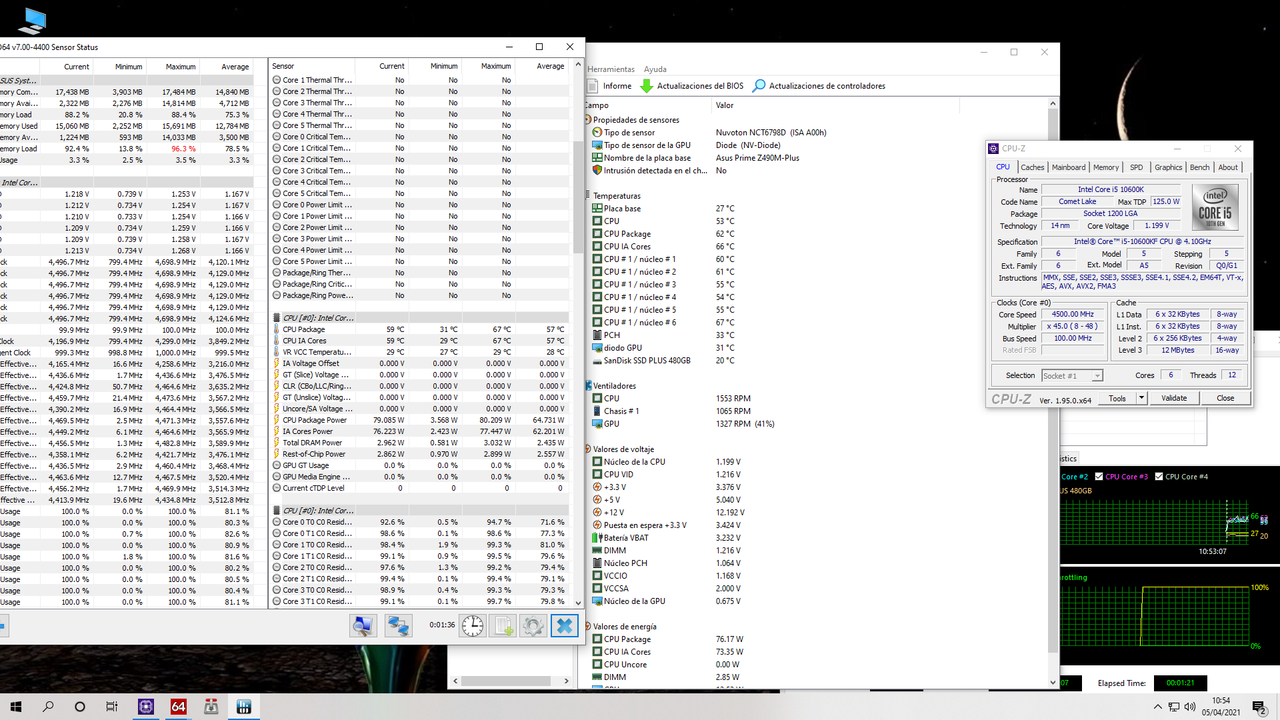Click CPU Package Power sensor row icon
The height and width of the screenshot is (720, 1280).
tap(277, 419)
